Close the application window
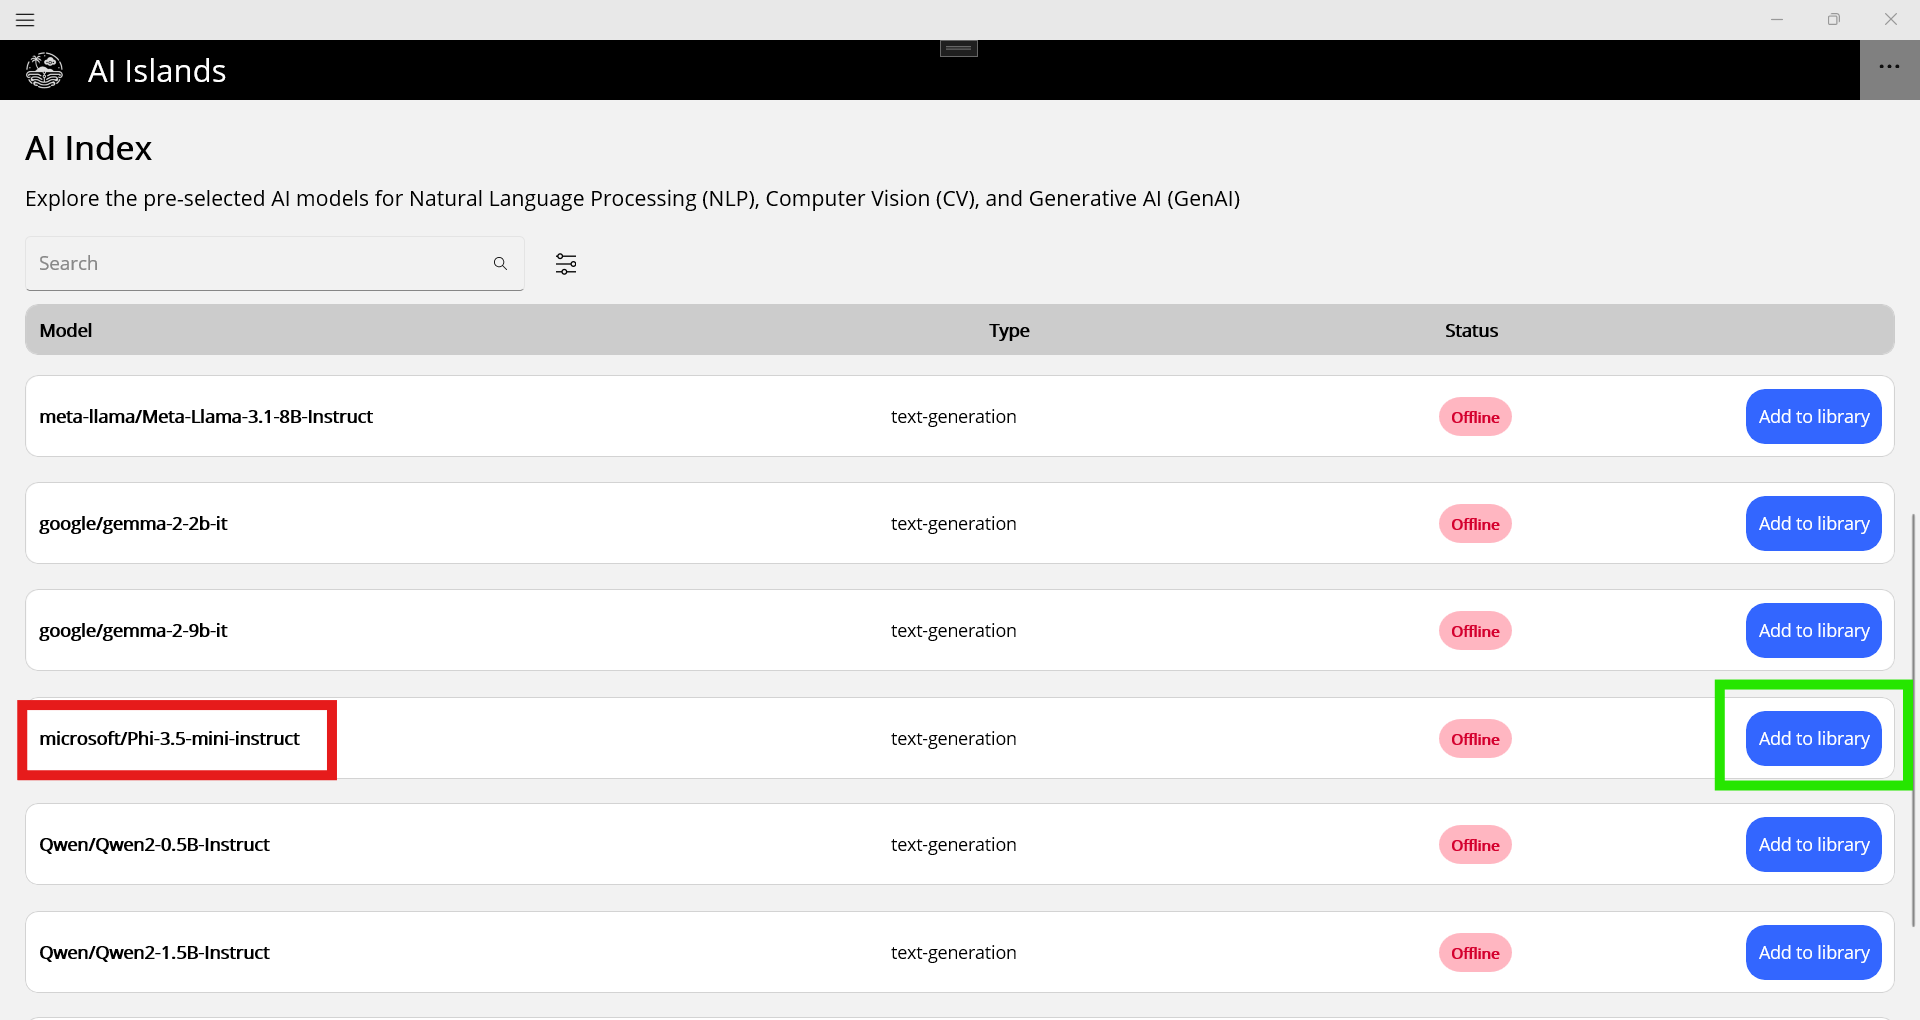Viewport: 1920px width, 1020px height. [x=1890, y=19]
